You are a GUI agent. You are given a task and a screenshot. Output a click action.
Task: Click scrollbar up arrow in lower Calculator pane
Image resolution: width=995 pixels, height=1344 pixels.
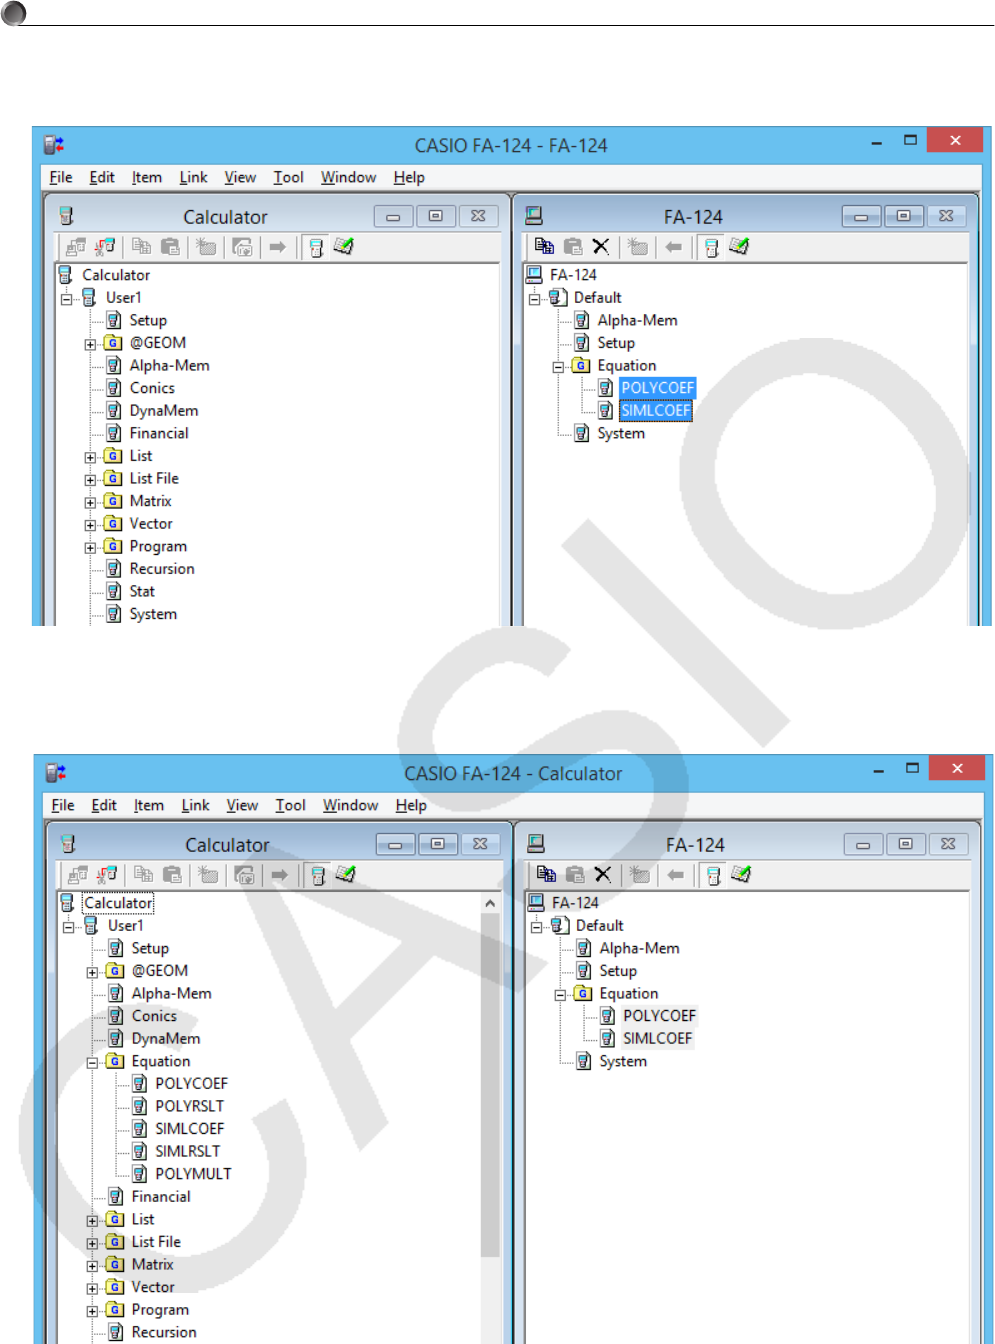tap(490, 903)
